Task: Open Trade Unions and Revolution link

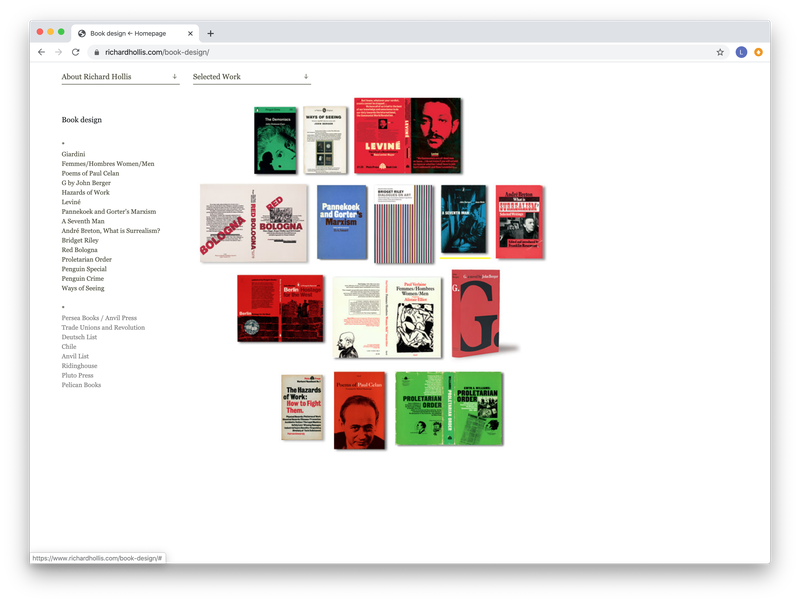Action: coord(103,328)
